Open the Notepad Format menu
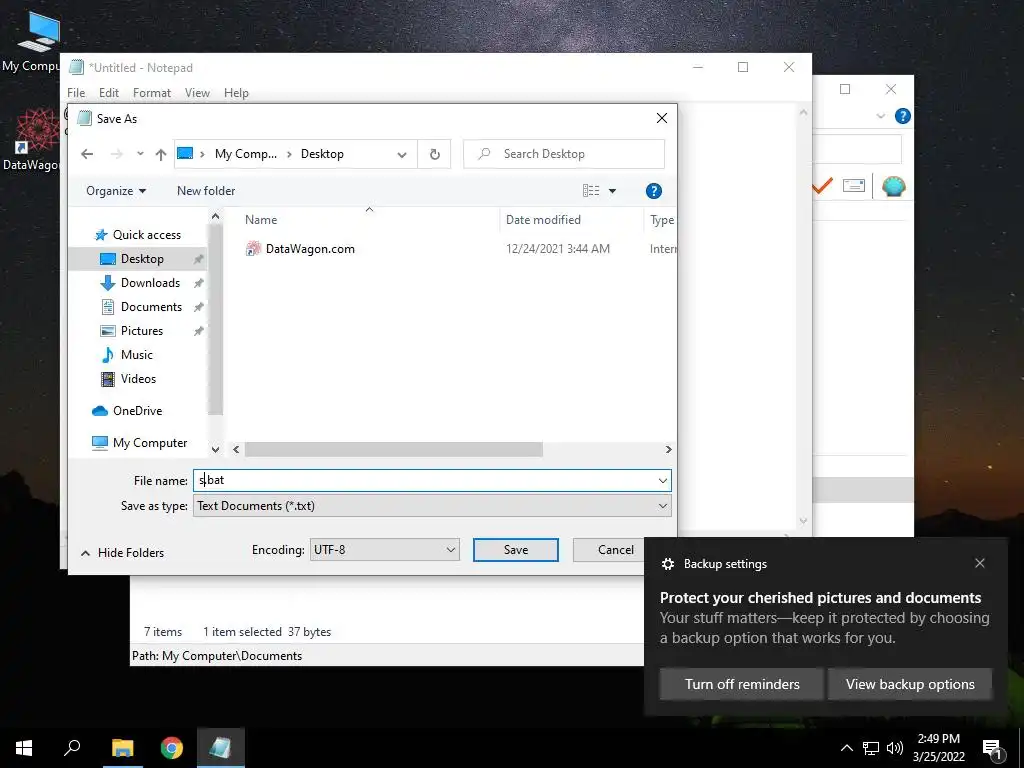The width and height of the screenshot is (1024, 768). coord(152,93)
